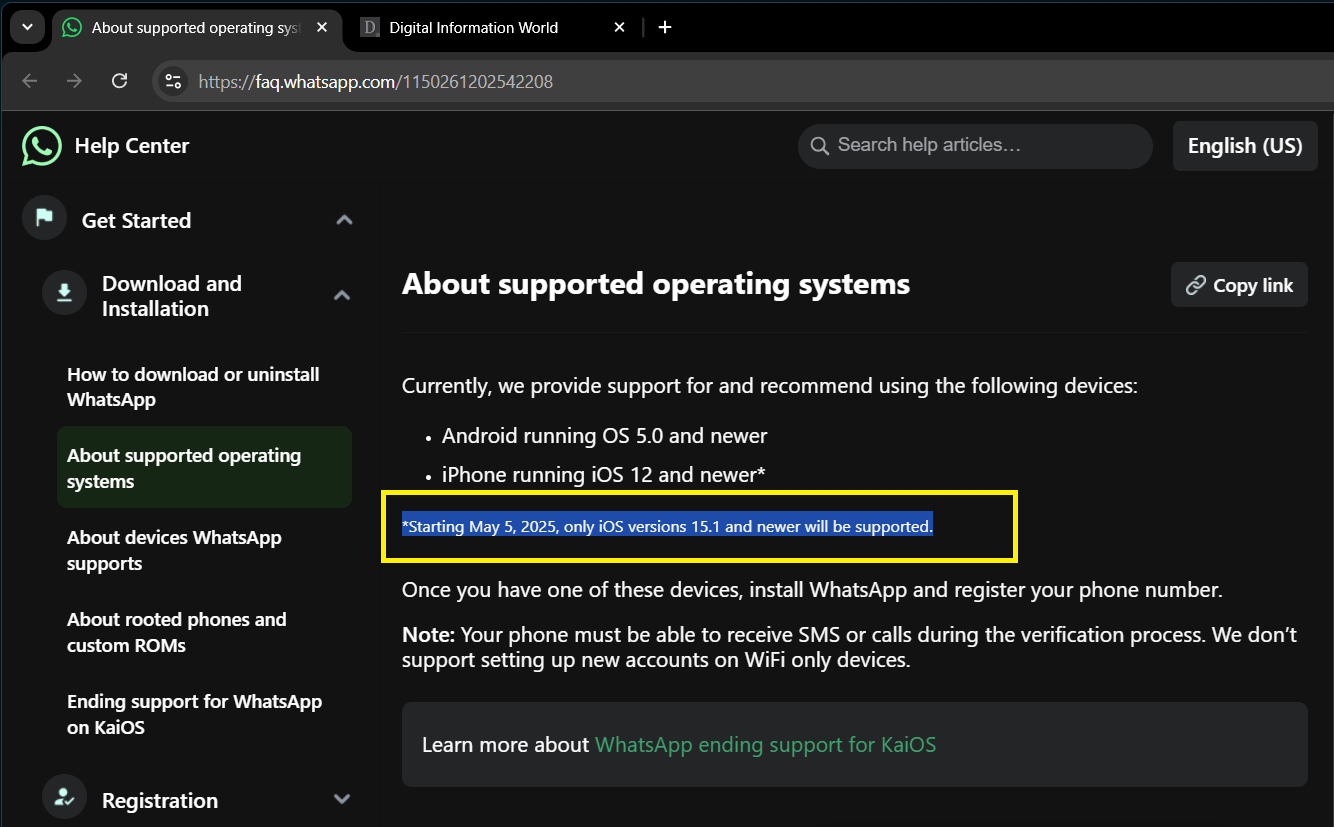Click the search magnifier icon

[819, 146]
